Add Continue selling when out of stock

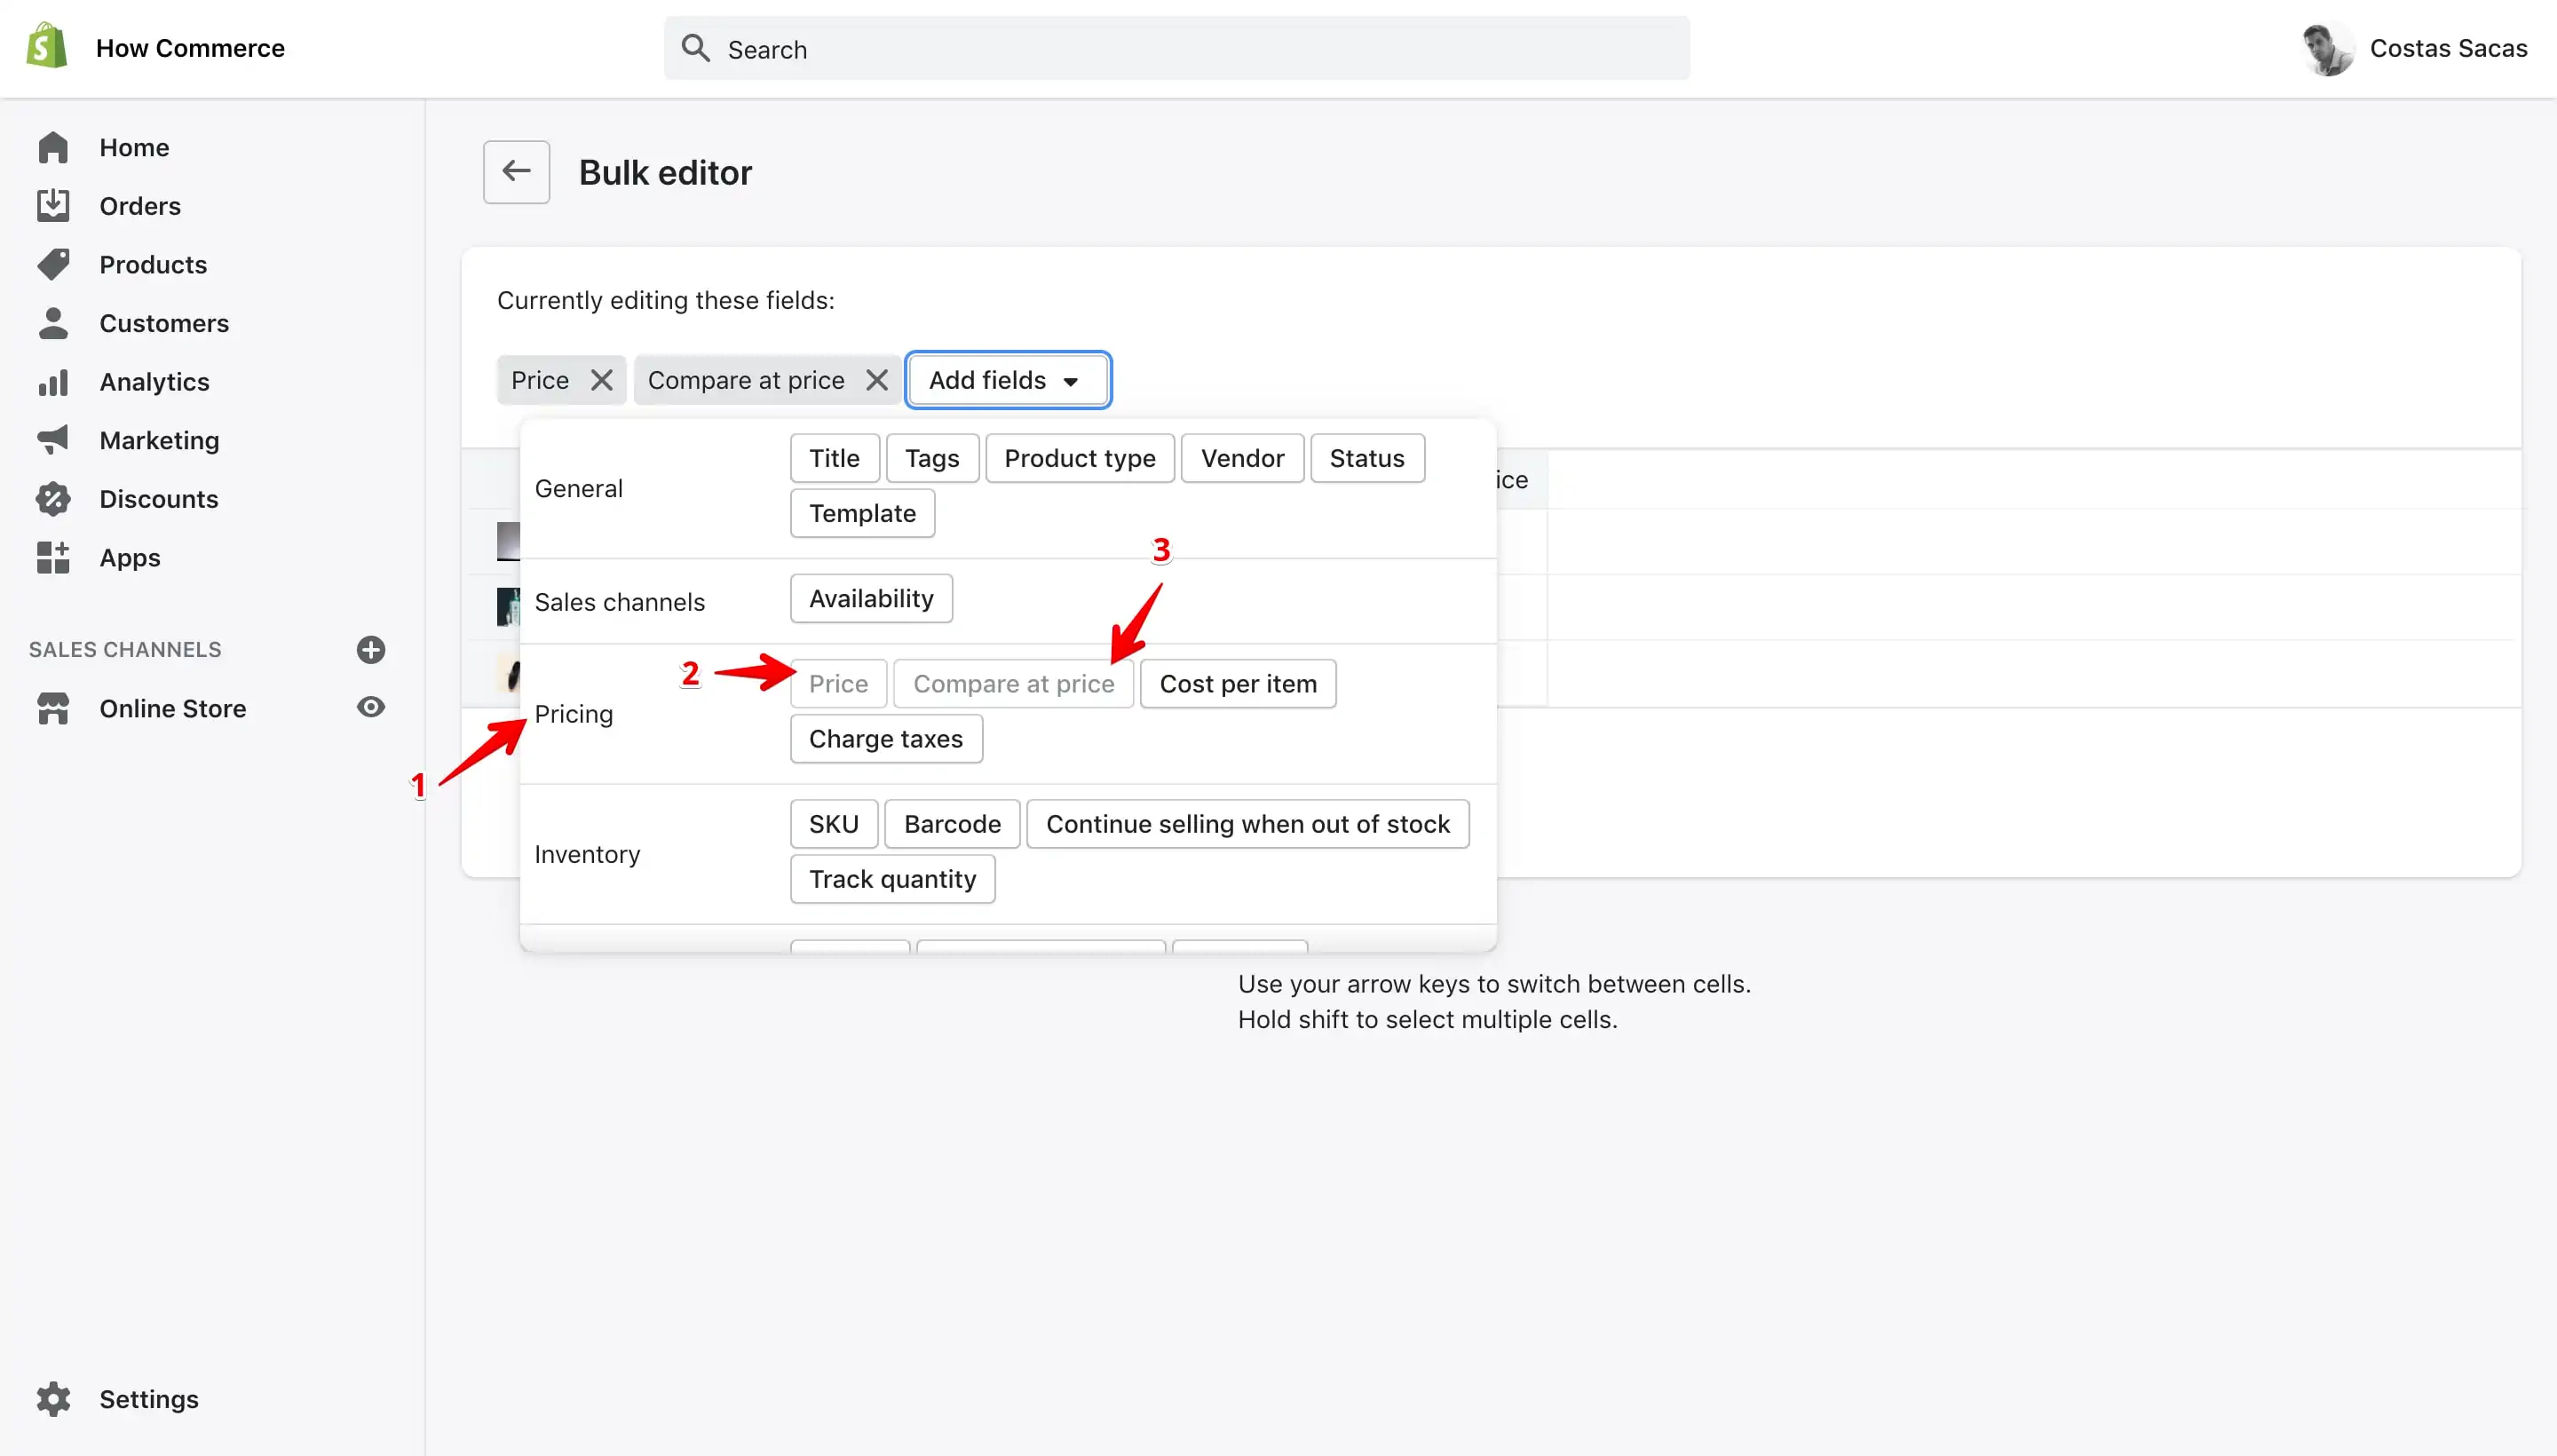coord(1247,824)
